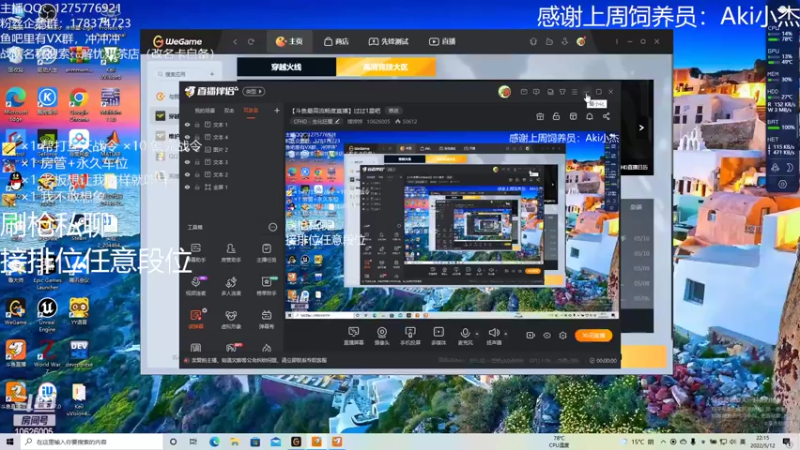Open the notification bell icon
The height and width of the screenshot is (450, 800).
[589, 116]
